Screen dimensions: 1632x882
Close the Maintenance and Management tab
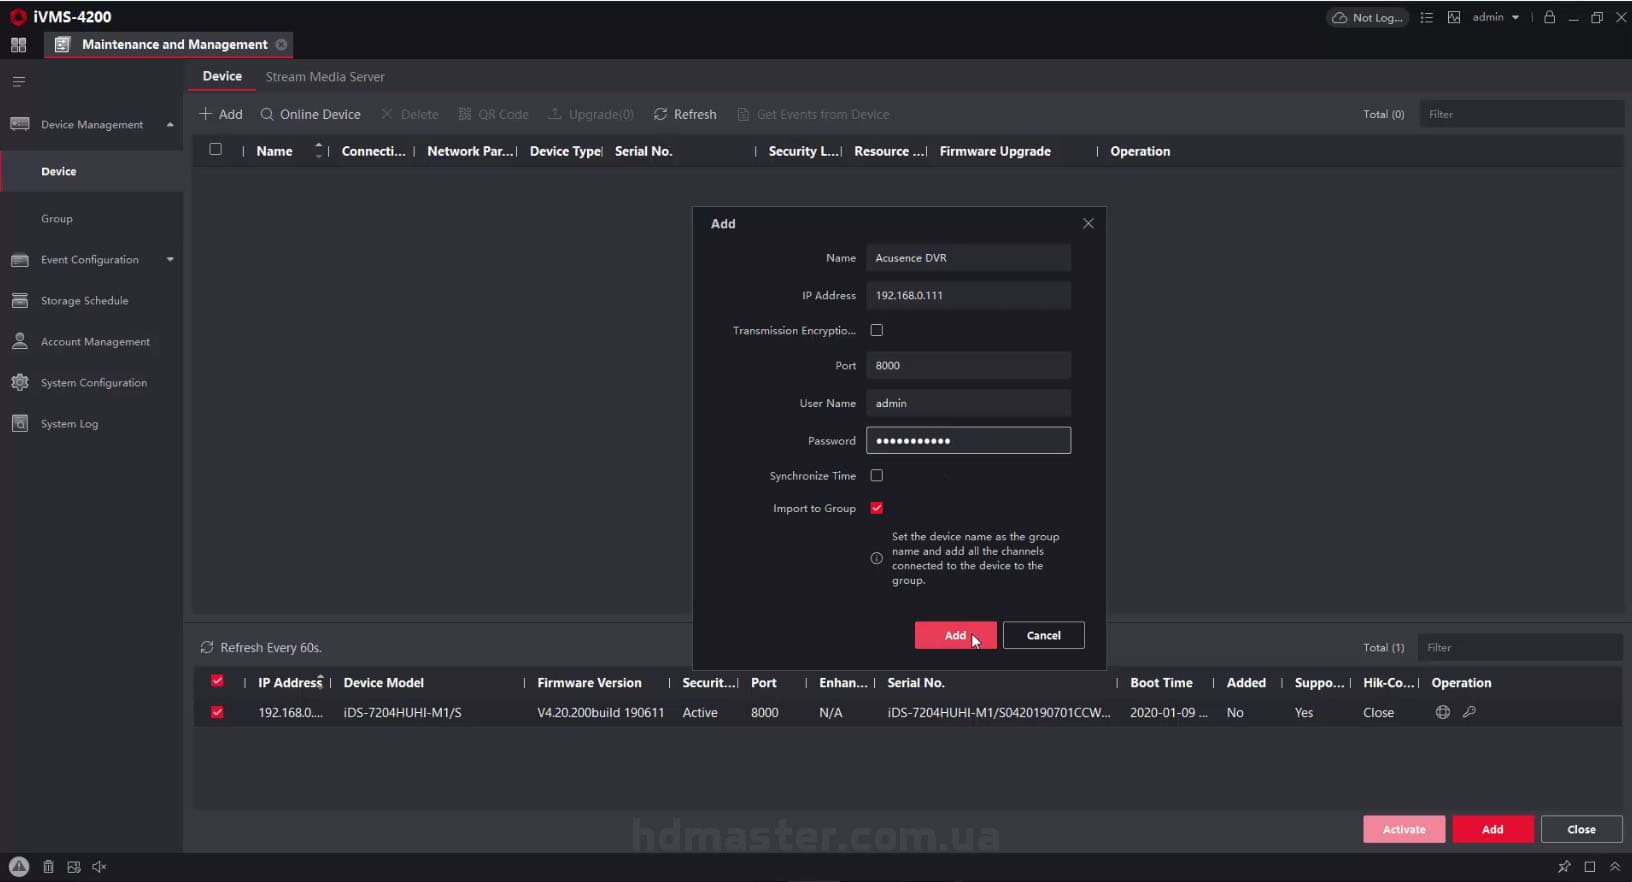(282, 45)
